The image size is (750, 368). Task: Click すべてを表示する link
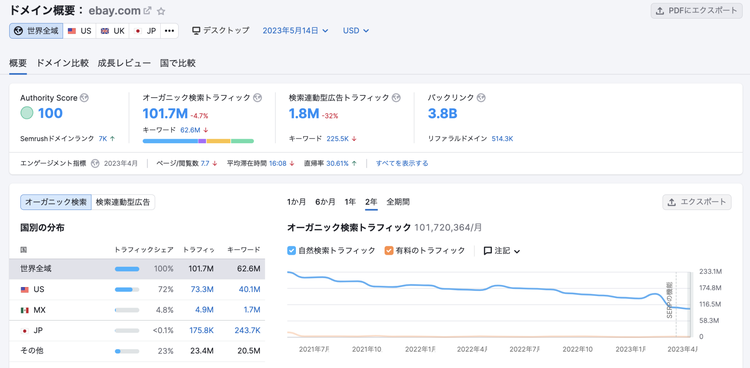402,163
